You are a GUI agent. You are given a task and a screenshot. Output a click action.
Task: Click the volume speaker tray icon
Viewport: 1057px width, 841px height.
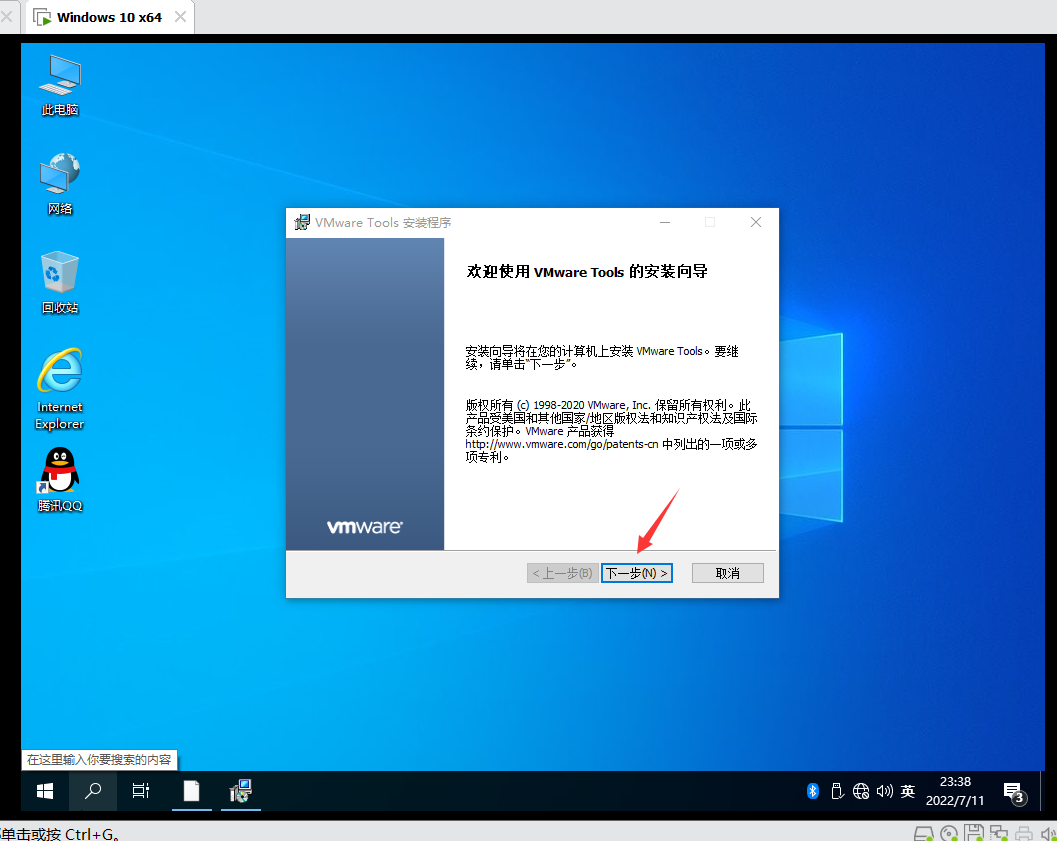(884, 791)
